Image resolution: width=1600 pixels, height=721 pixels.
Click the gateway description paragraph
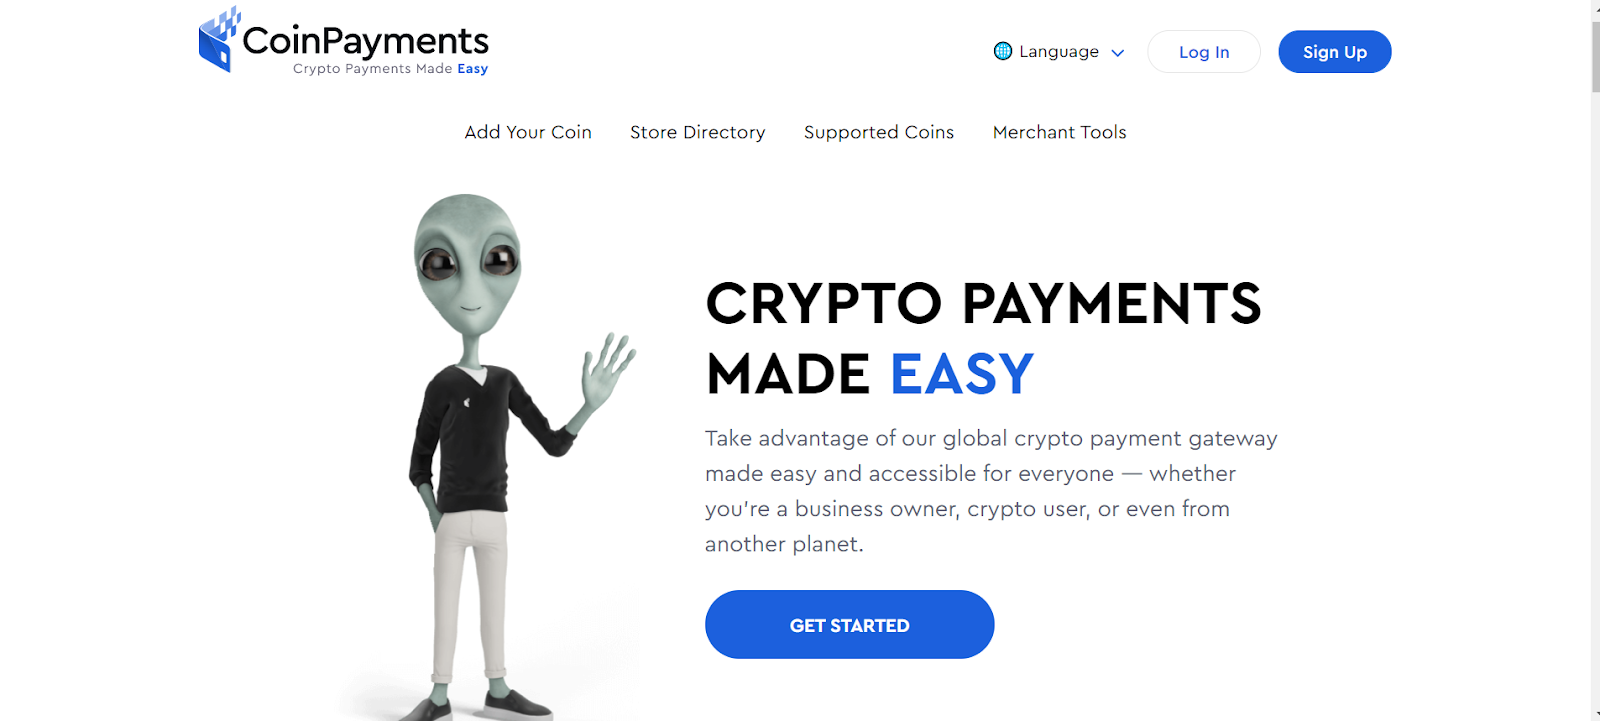click(991, 491)
